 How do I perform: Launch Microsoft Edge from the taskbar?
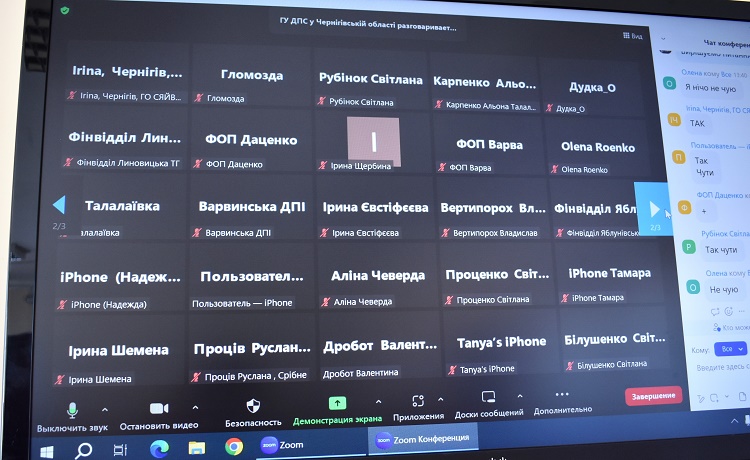(159, 448)
